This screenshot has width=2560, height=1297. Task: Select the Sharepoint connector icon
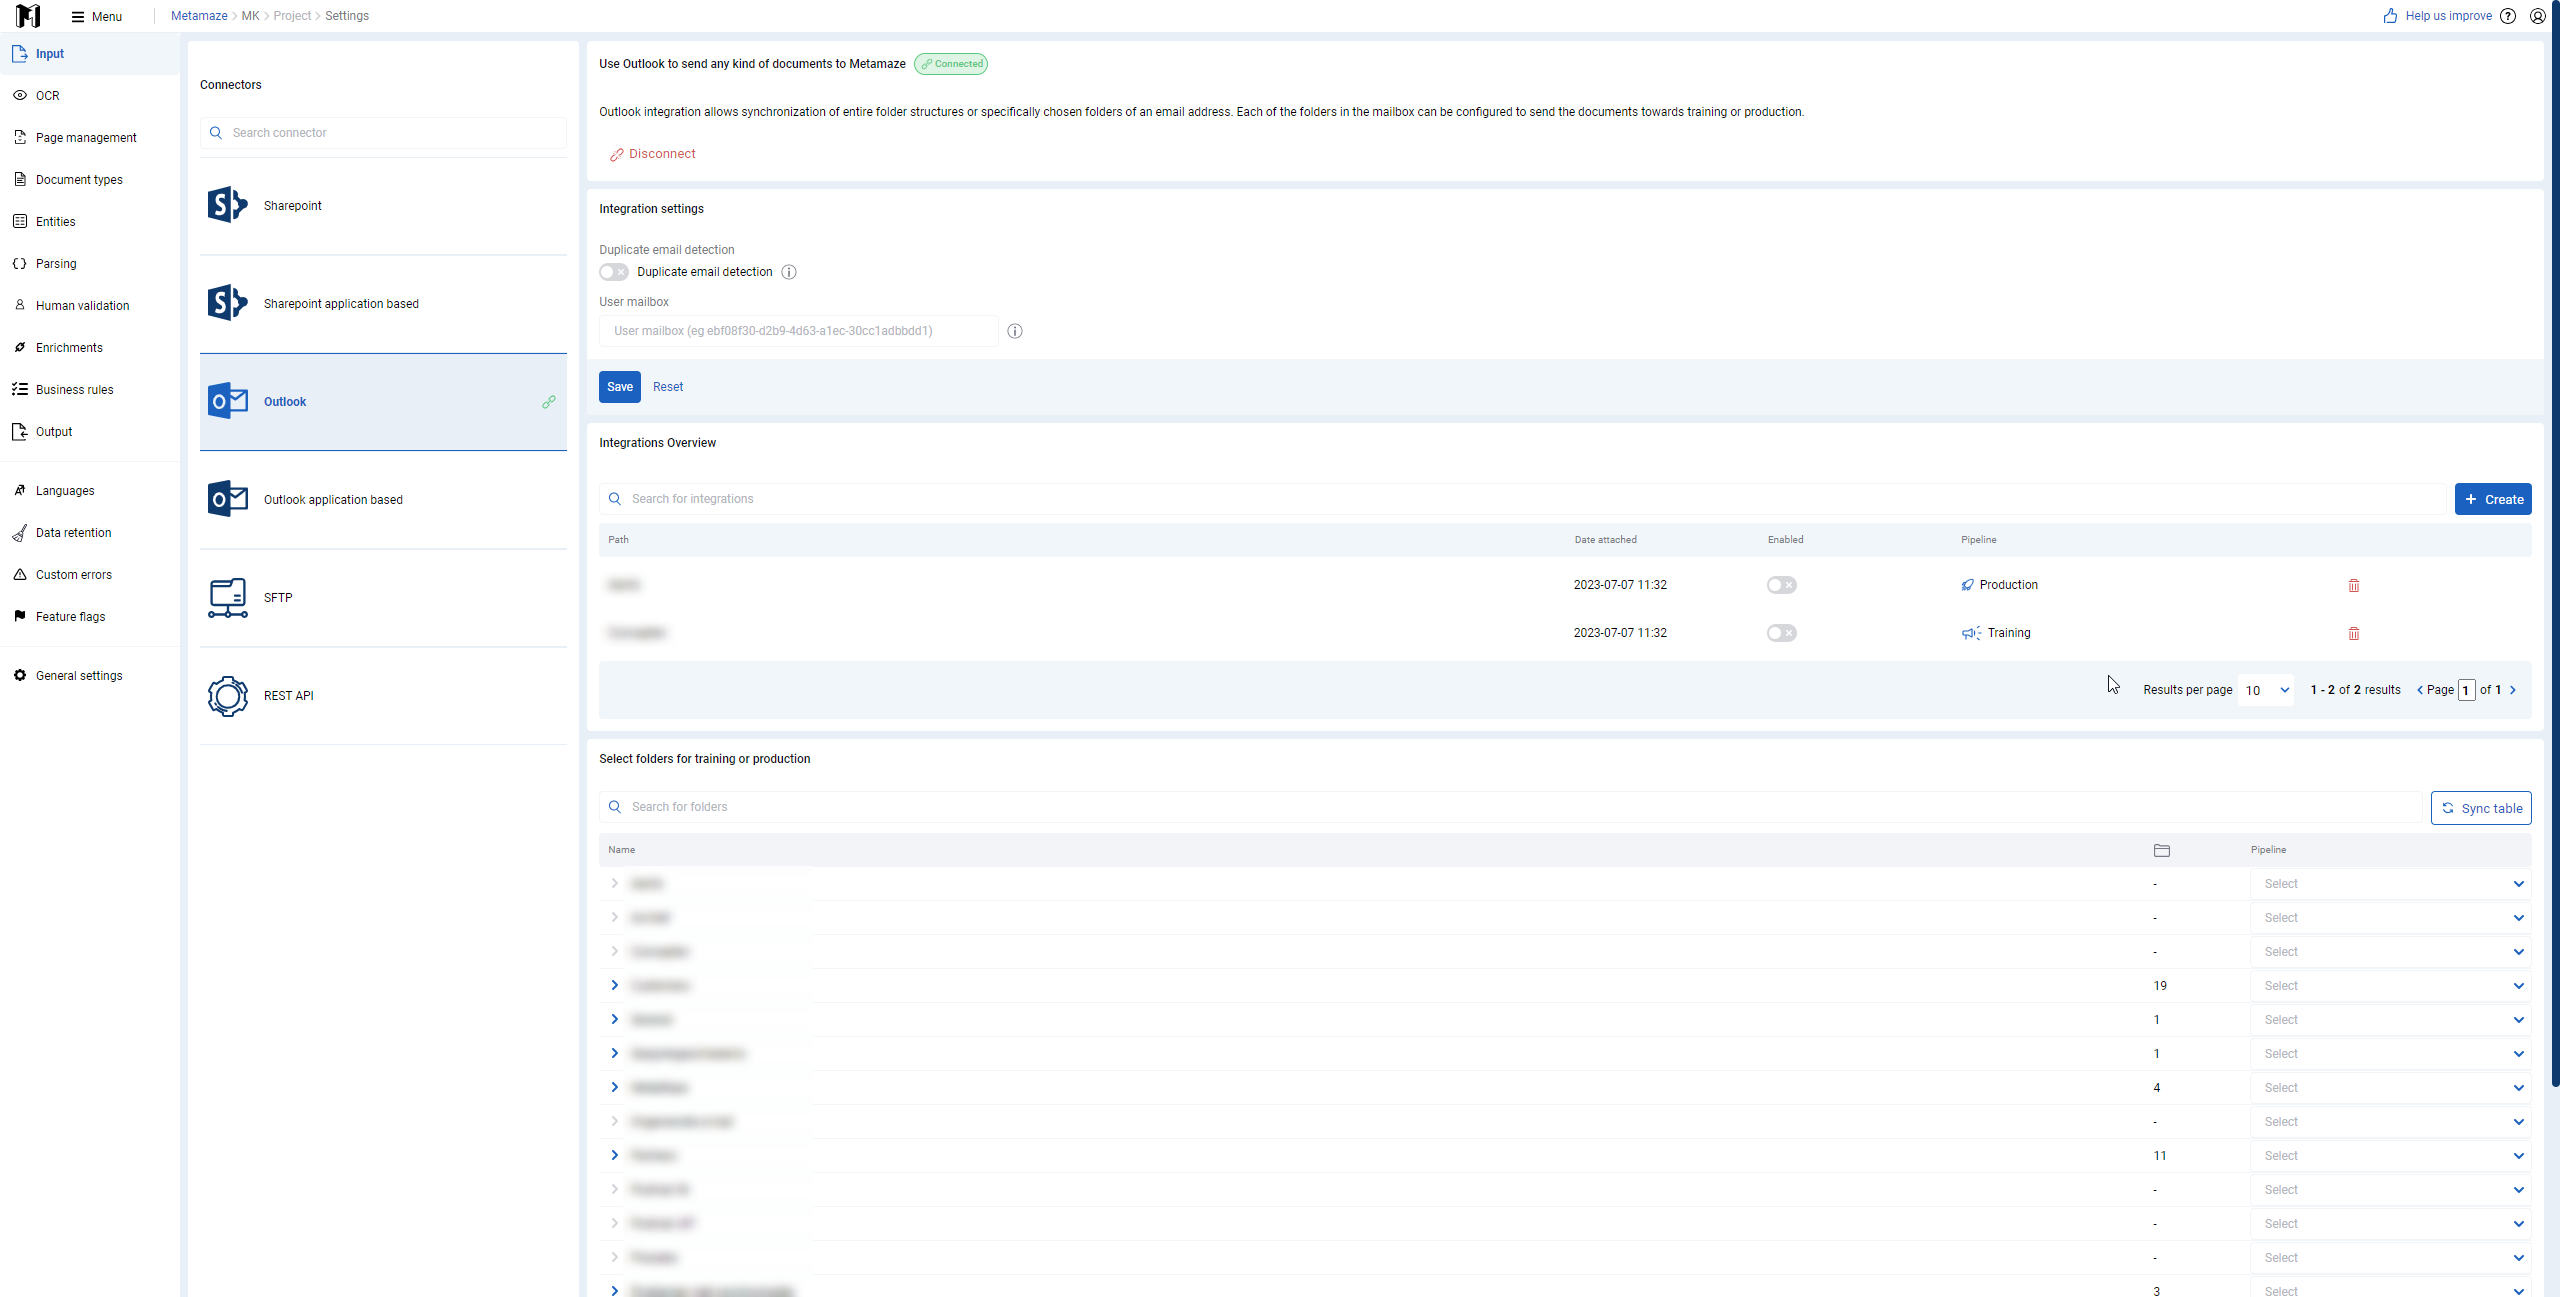click(x=227, y=205)
